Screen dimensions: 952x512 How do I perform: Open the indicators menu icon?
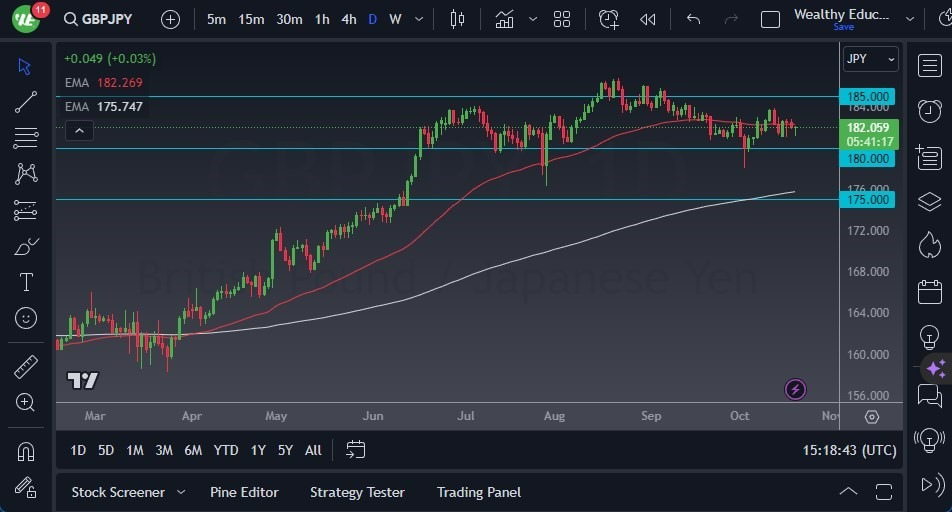tap(505, 19)
